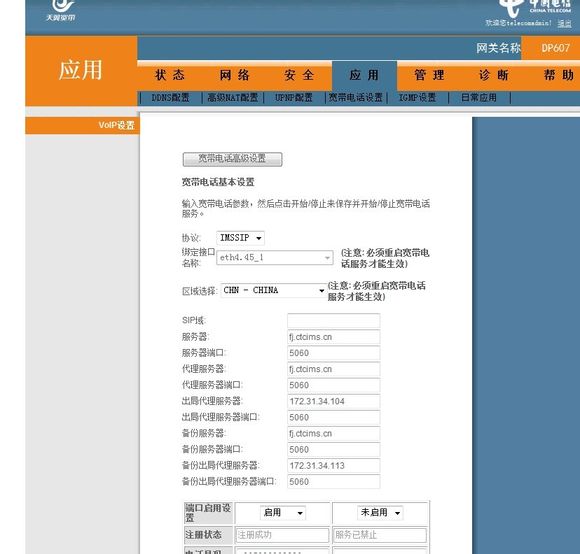Click the 宽带电话基本设置 heading
This screenshot has width=580, height=554.
(x=218, y=182)
